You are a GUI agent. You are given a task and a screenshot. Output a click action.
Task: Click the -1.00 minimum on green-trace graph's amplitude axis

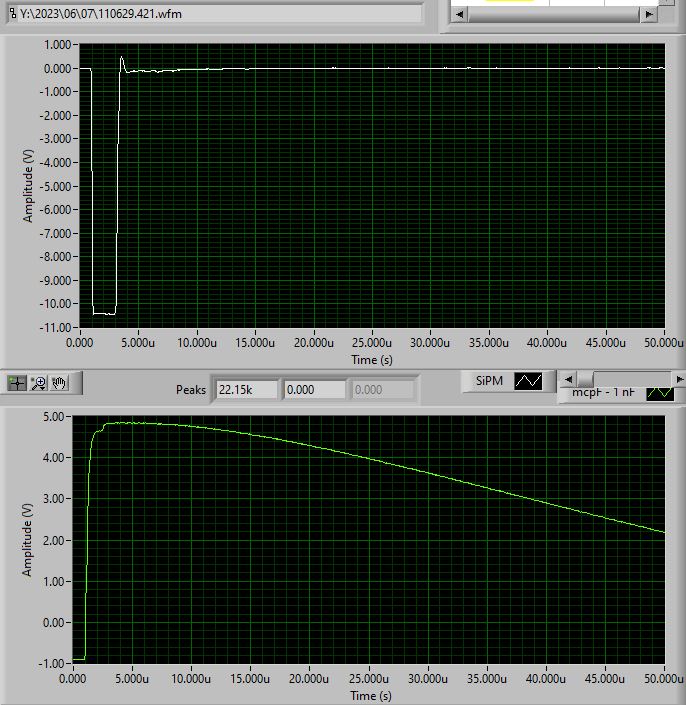coord(52,663)
